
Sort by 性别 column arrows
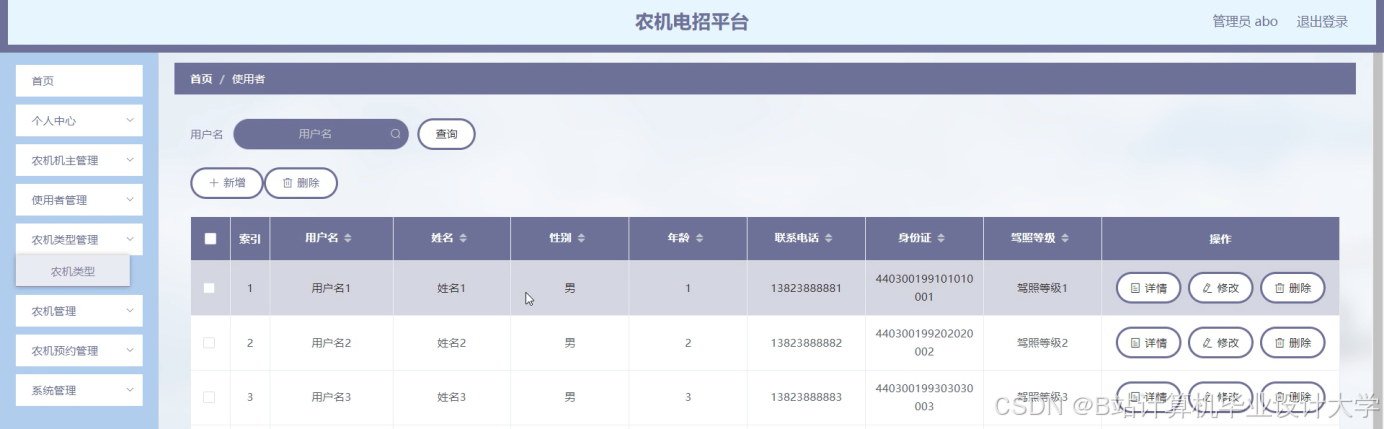(x=581, y=239)
